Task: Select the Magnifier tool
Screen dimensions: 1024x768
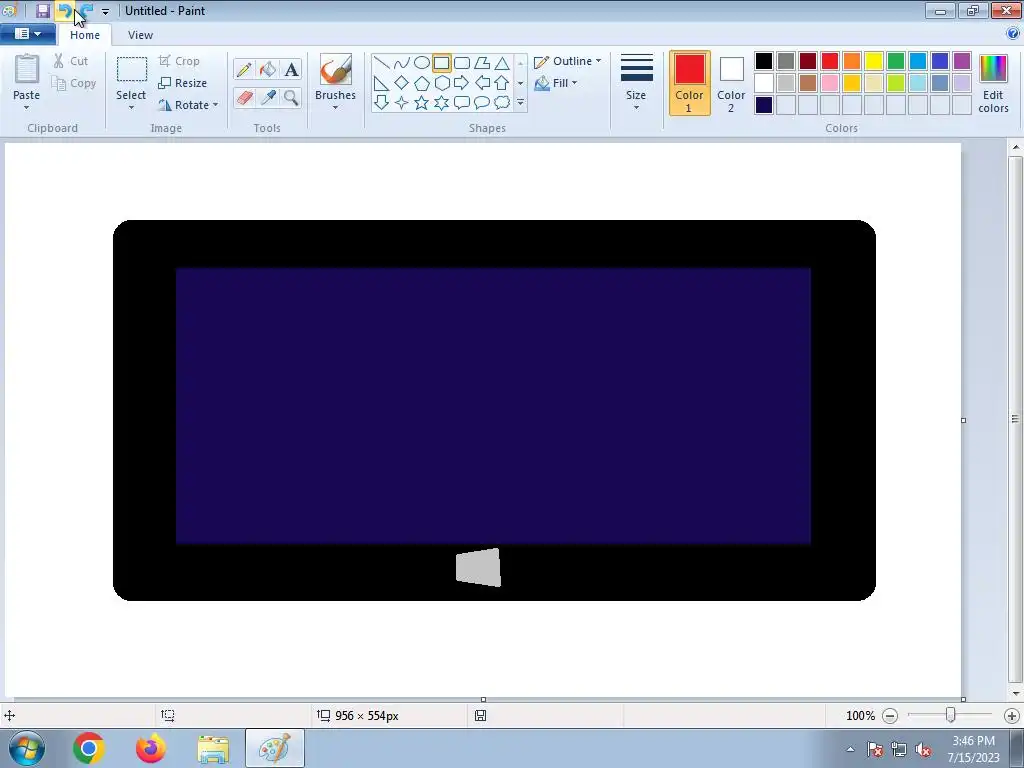Action: (291, 97)
